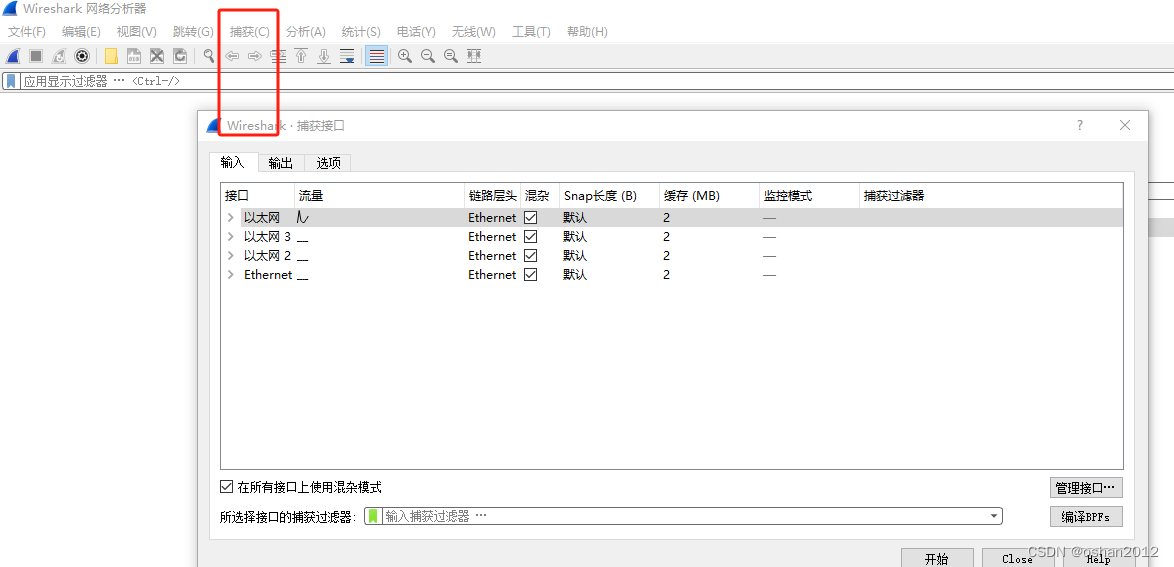Sort by the 流量 column header
The image size is (1174, 567).
pos(380,195)
